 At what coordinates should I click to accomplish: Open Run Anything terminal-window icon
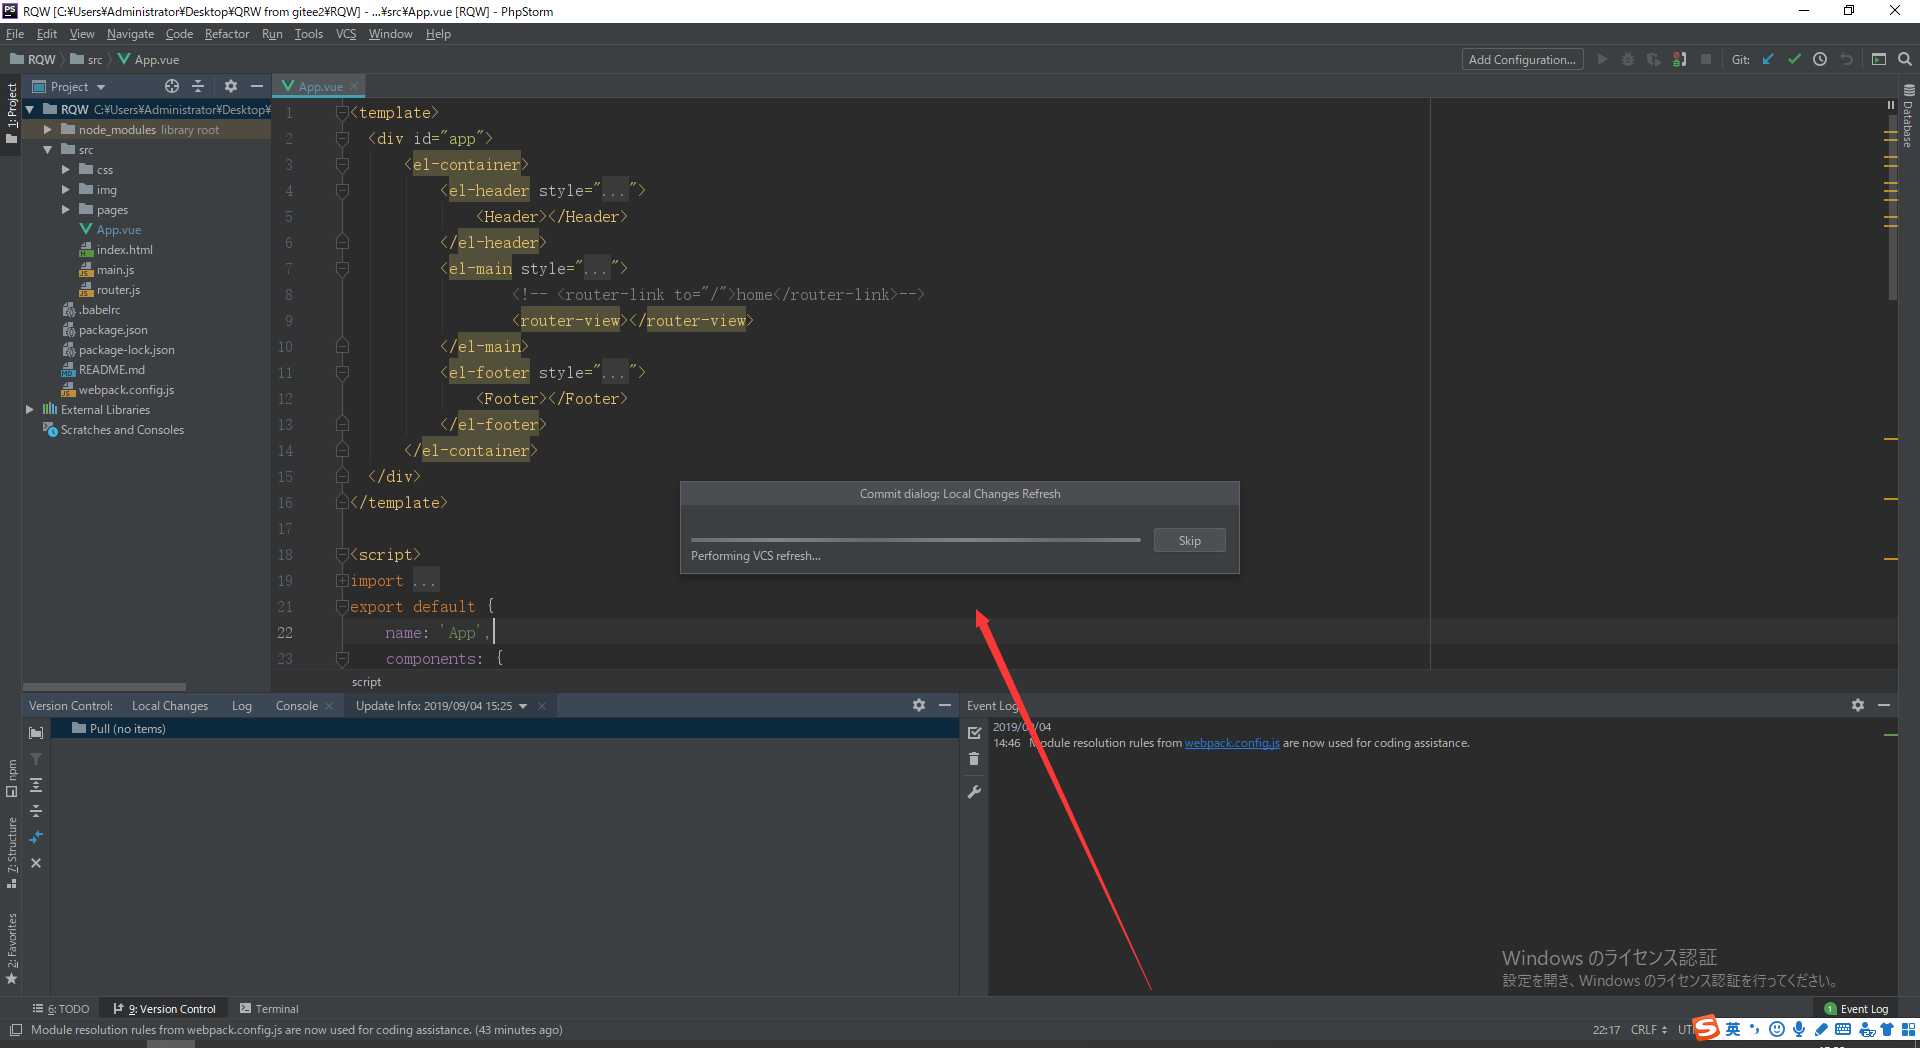click(x=1879, y=60)
